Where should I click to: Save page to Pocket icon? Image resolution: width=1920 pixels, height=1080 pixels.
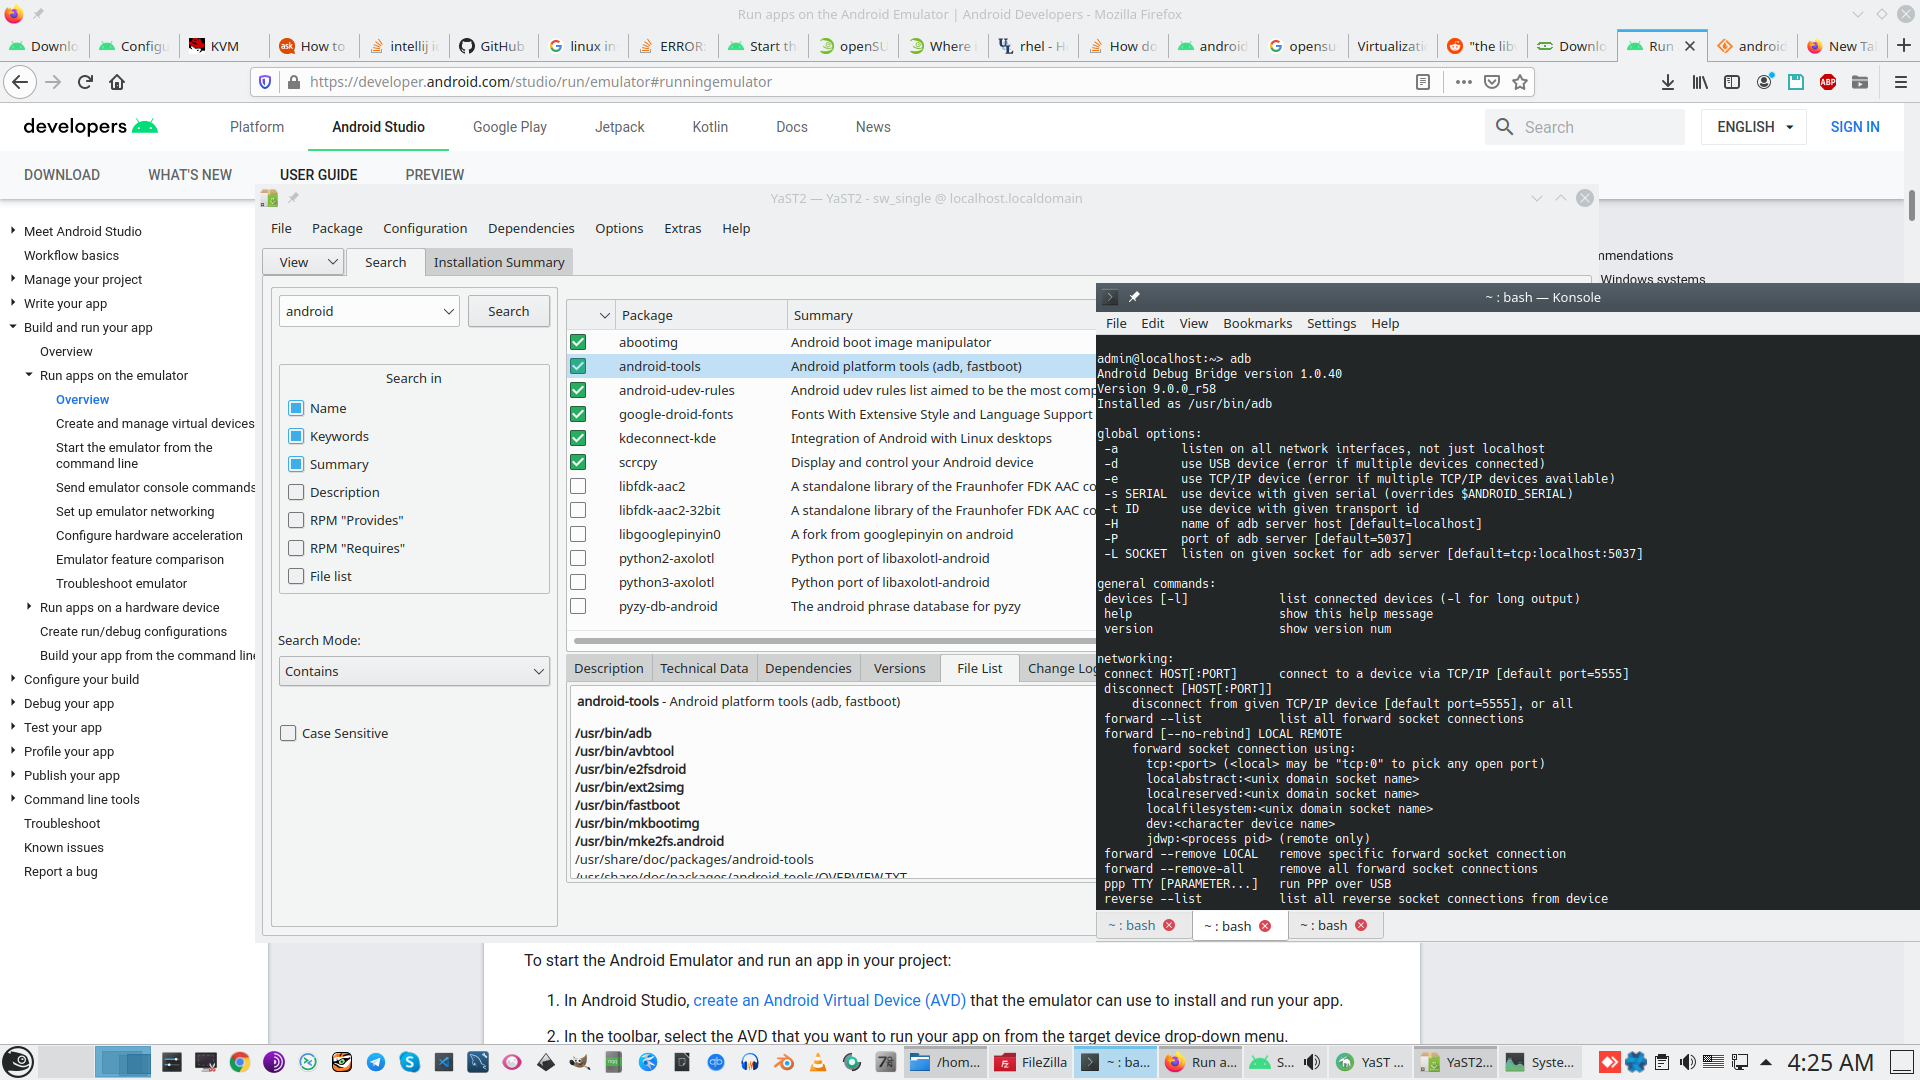click(1492, 82)
